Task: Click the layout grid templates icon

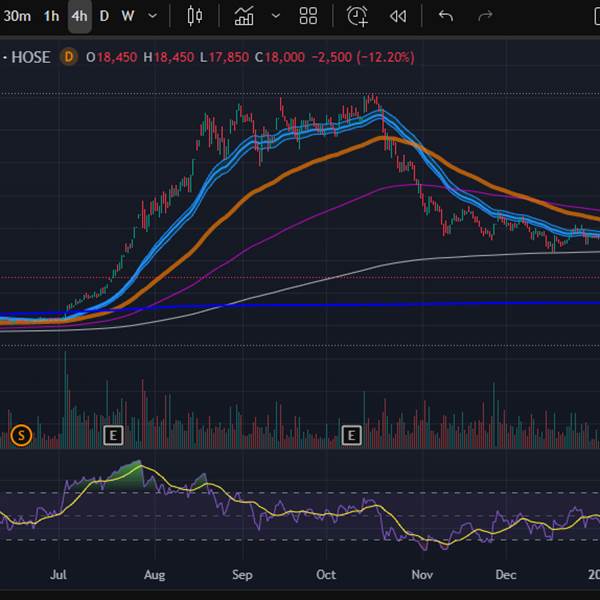Action: (308, 16)
